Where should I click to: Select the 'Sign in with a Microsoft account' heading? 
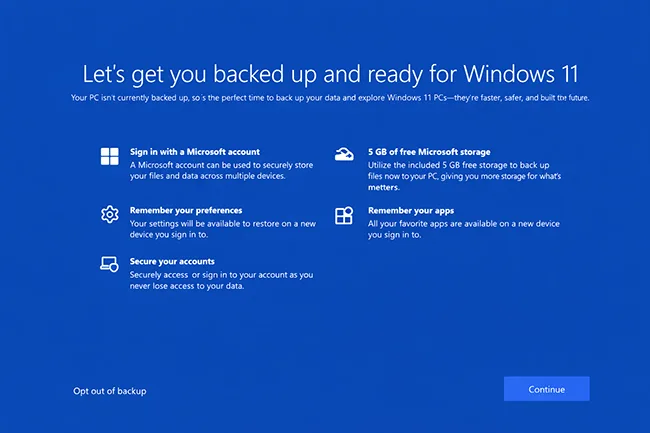click(x=195, y=152)
